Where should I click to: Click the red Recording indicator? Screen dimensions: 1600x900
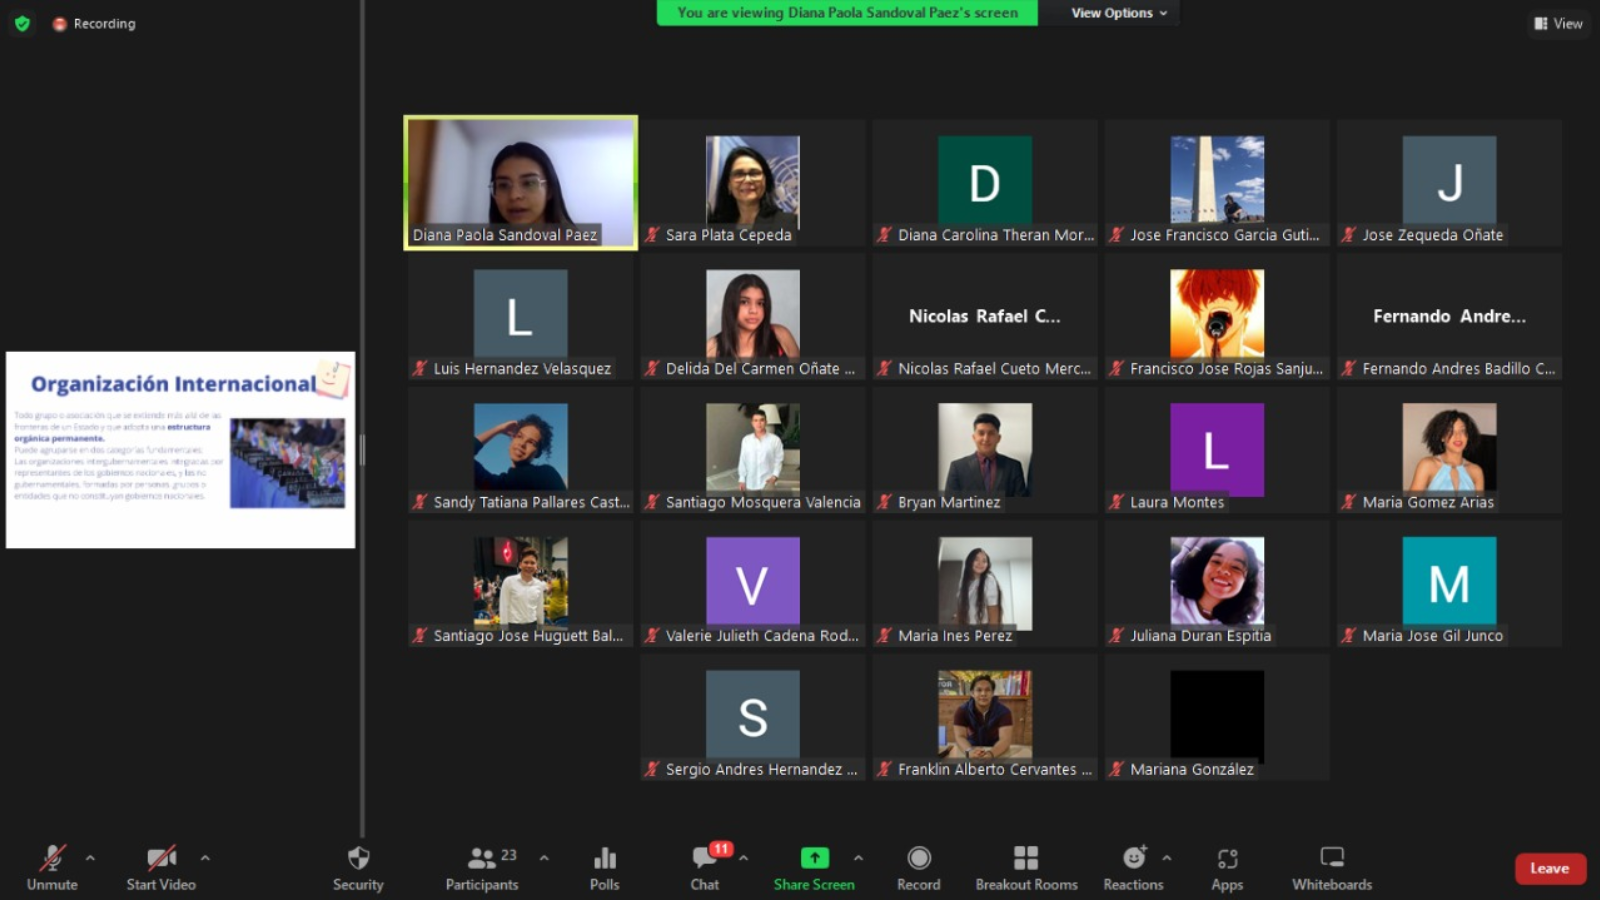point(94,23)
